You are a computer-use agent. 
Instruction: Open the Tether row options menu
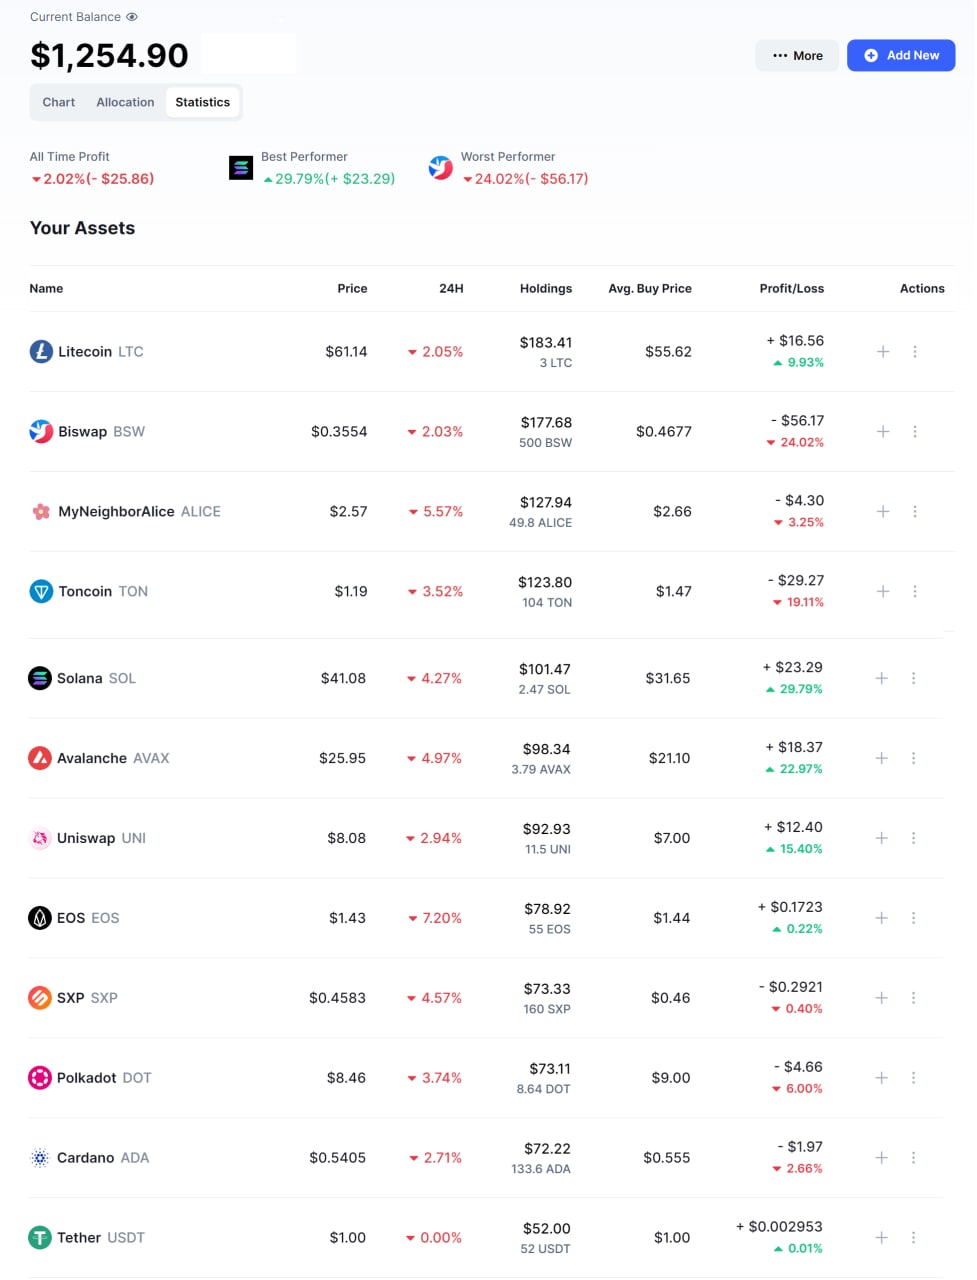(913, 1238)
